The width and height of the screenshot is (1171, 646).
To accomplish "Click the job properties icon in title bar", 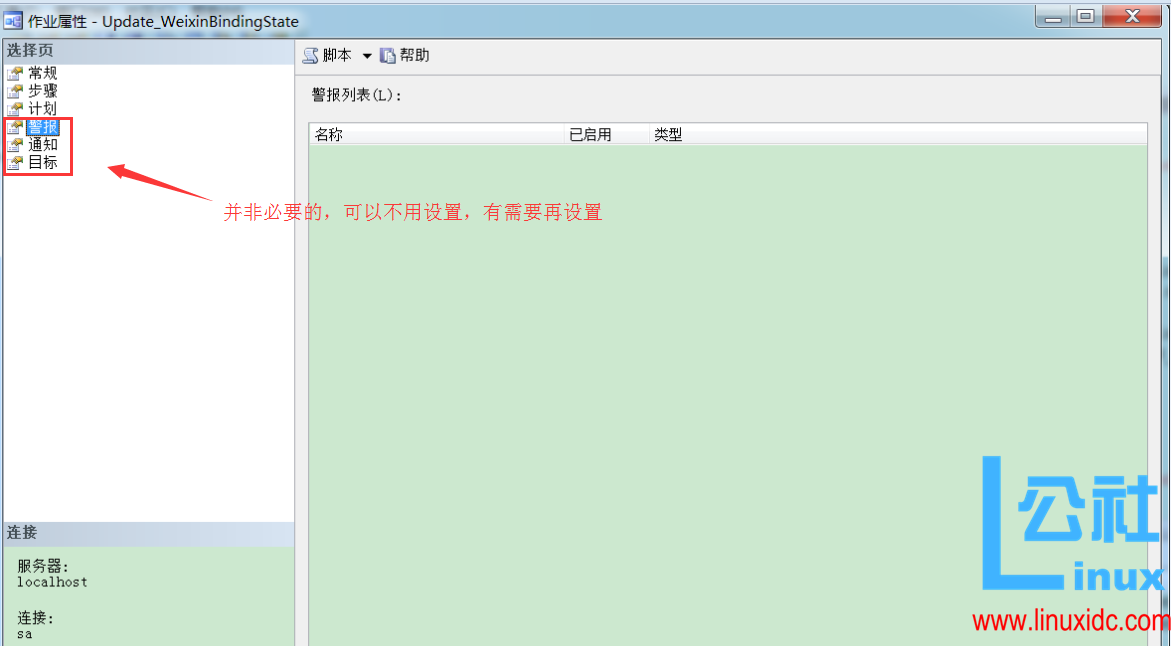I will point(12,16).
